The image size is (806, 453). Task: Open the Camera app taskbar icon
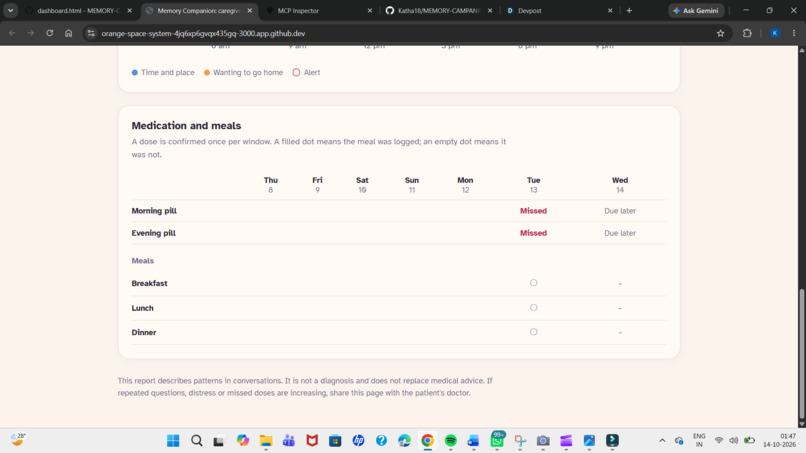[543, 441]
